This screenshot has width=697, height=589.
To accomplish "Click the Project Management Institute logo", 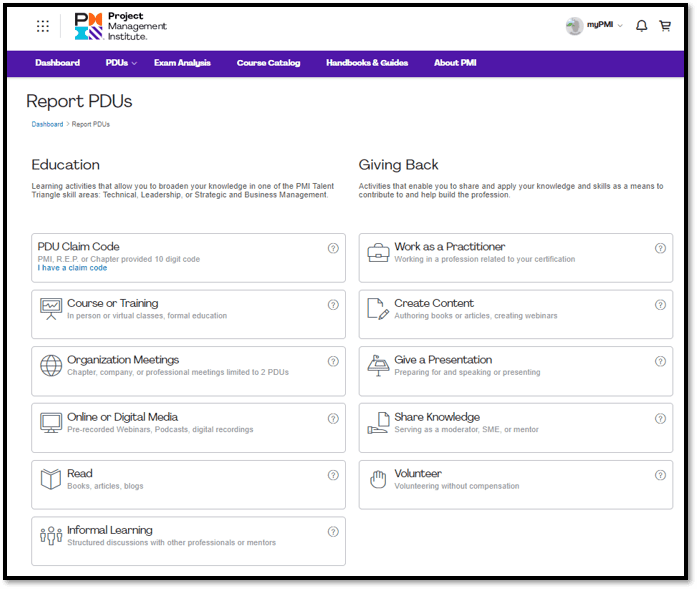I will (120, 26).
